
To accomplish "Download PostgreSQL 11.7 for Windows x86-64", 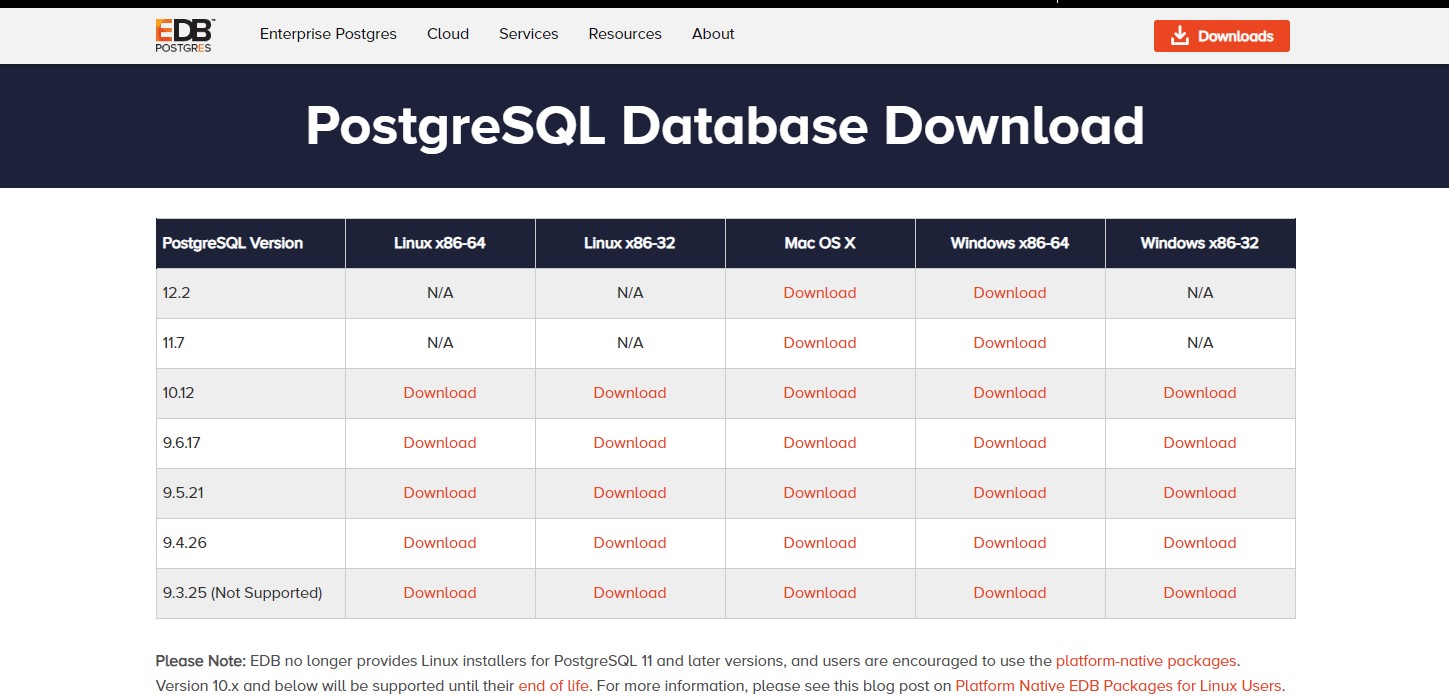I will (x=1009, y=342).
